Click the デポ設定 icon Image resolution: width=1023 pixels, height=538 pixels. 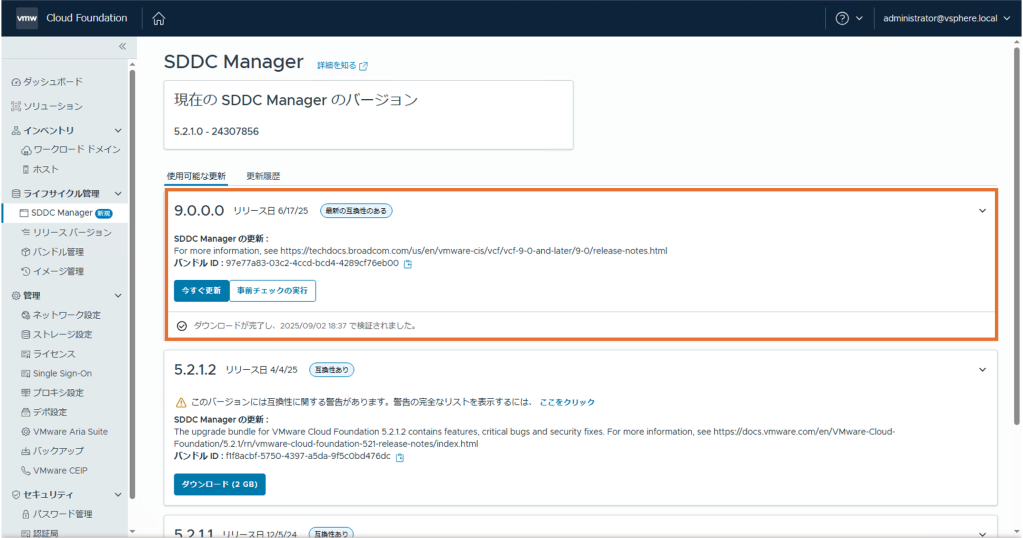pos(25,412)
